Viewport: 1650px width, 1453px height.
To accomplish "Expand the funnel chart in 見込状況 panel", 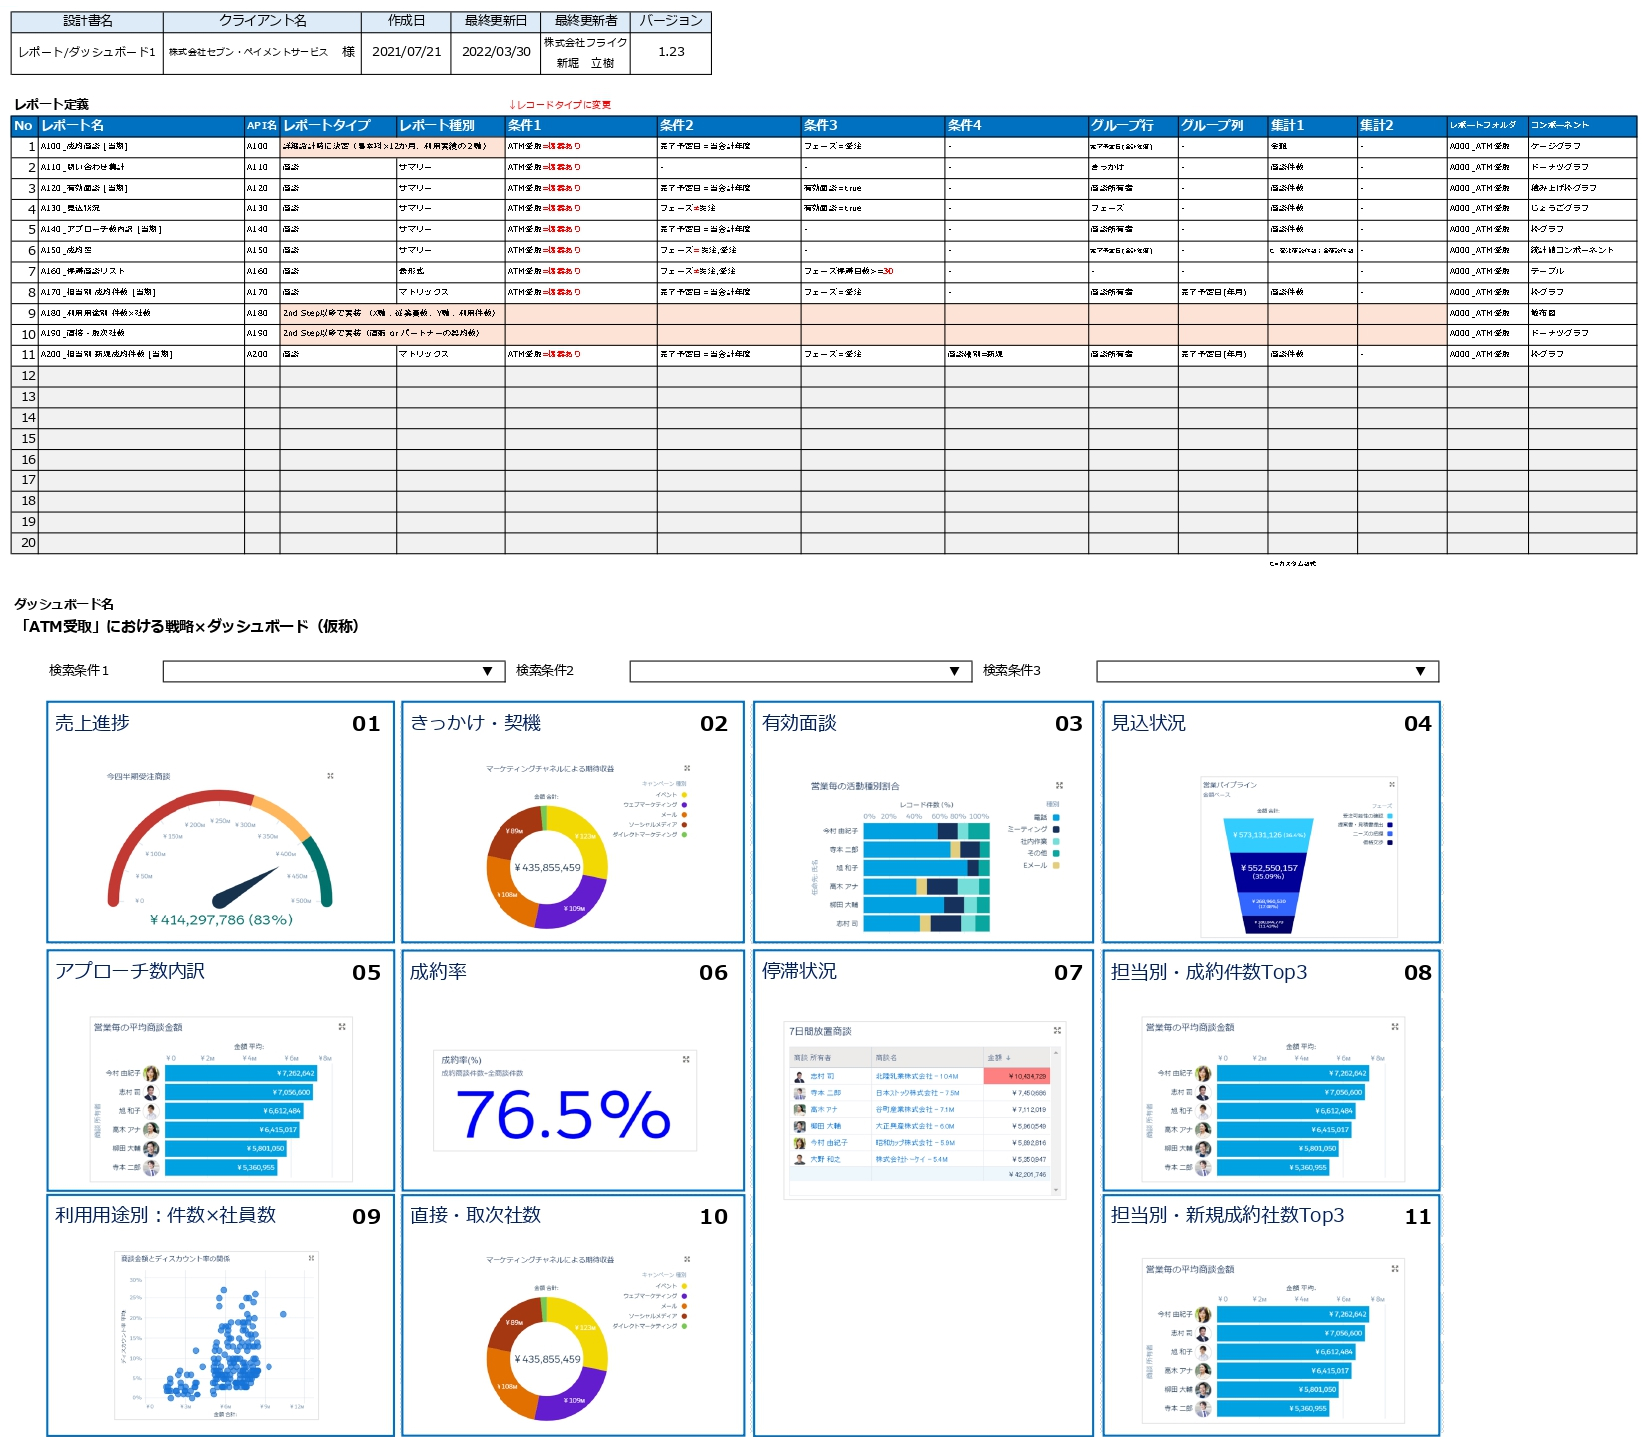I will (1391, 785).
